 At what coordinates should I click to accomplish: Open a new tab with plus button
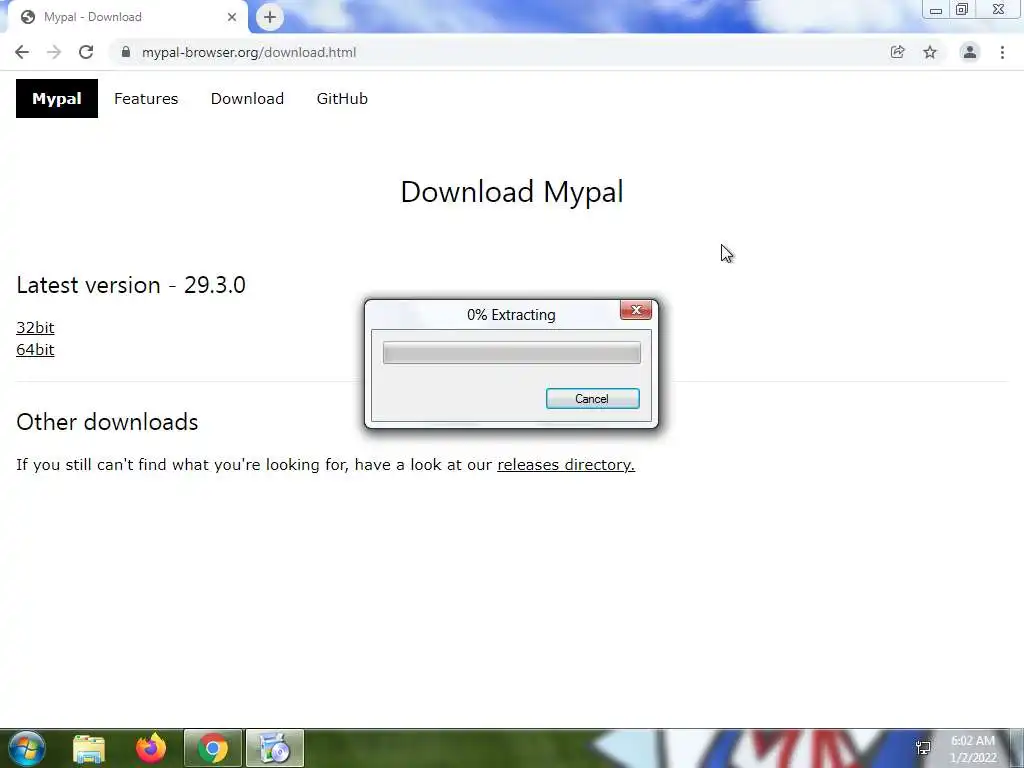point(270,17)
